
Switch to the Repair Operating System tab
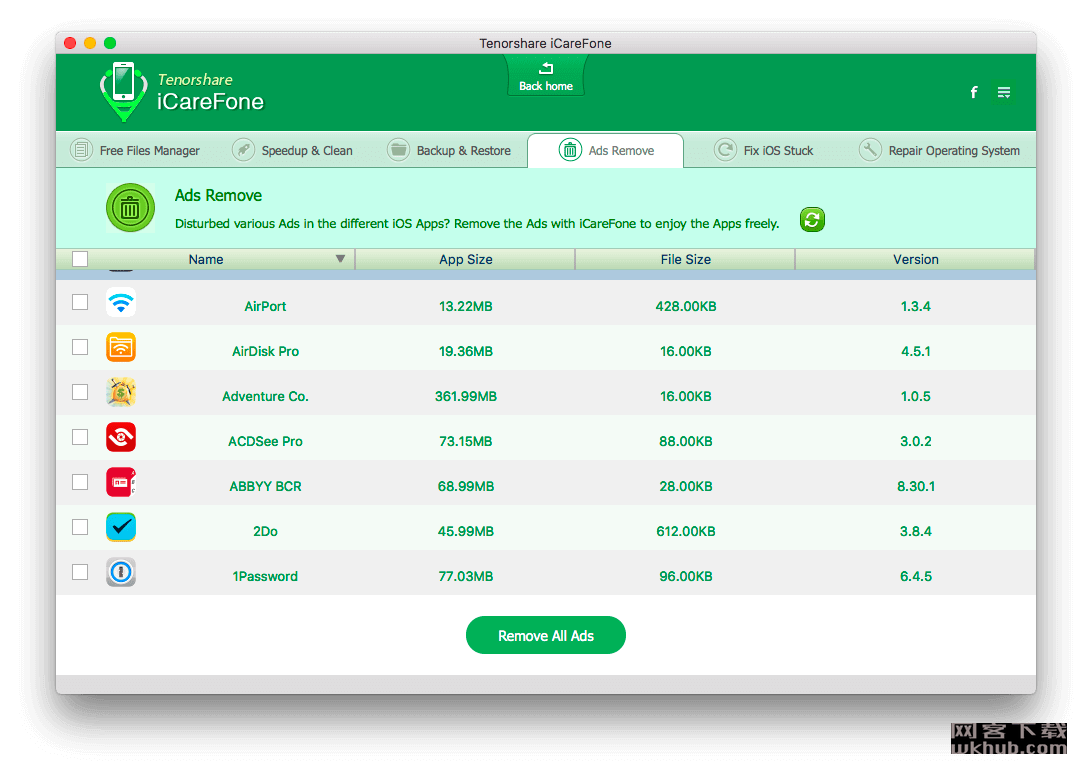[940, 150]
